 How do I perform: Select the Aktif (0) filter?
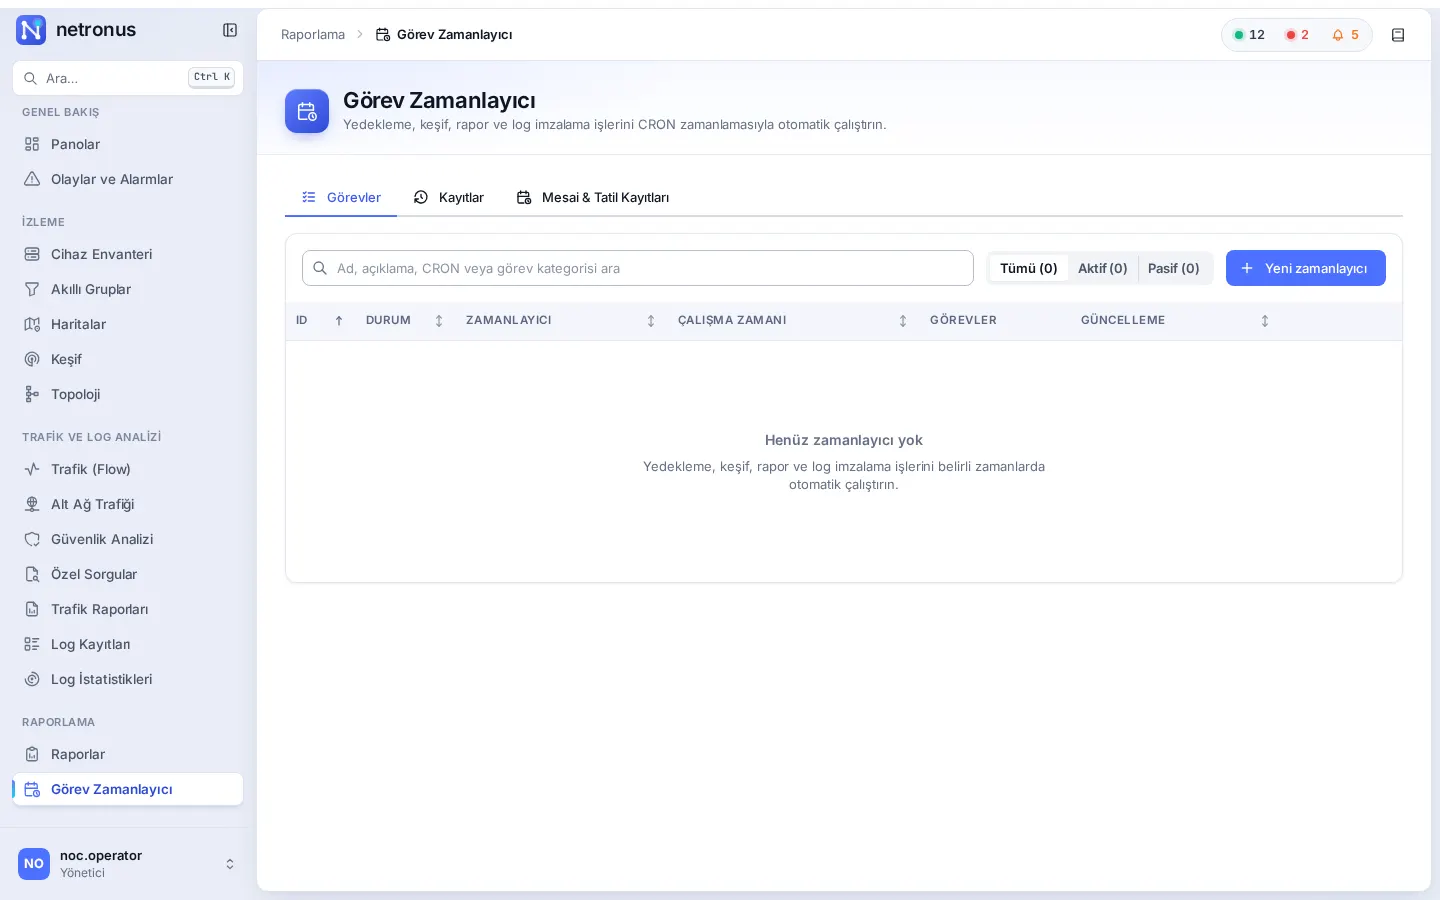(1103, 268)
